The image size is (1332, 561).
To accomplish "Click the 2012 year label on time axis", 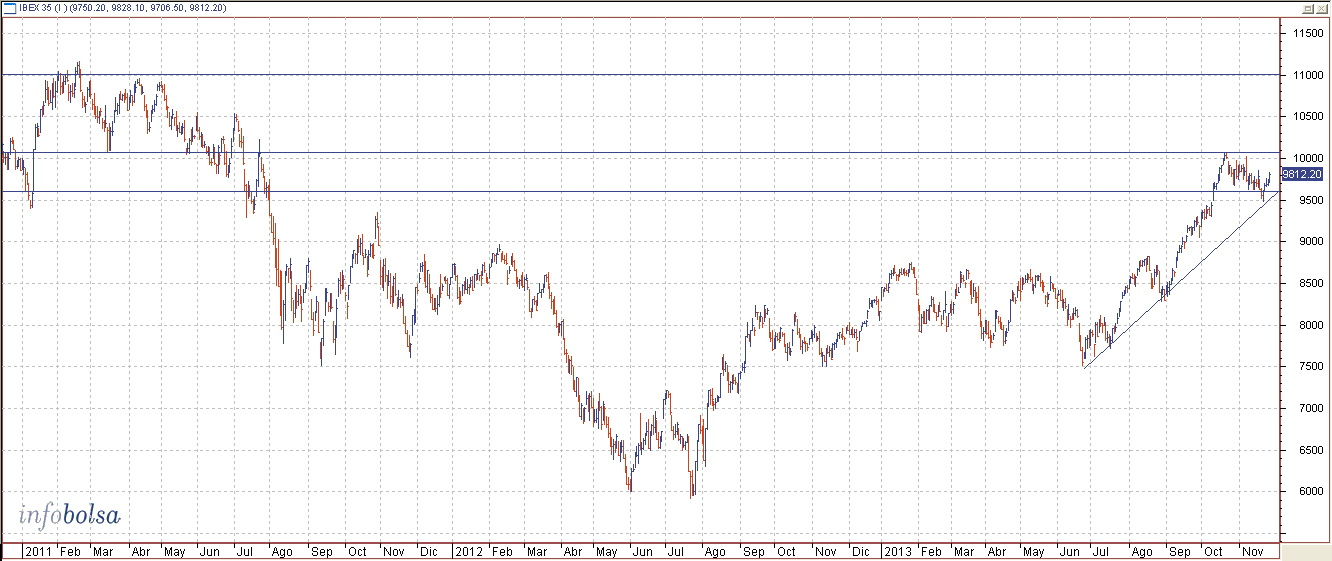I will point(468,551).
